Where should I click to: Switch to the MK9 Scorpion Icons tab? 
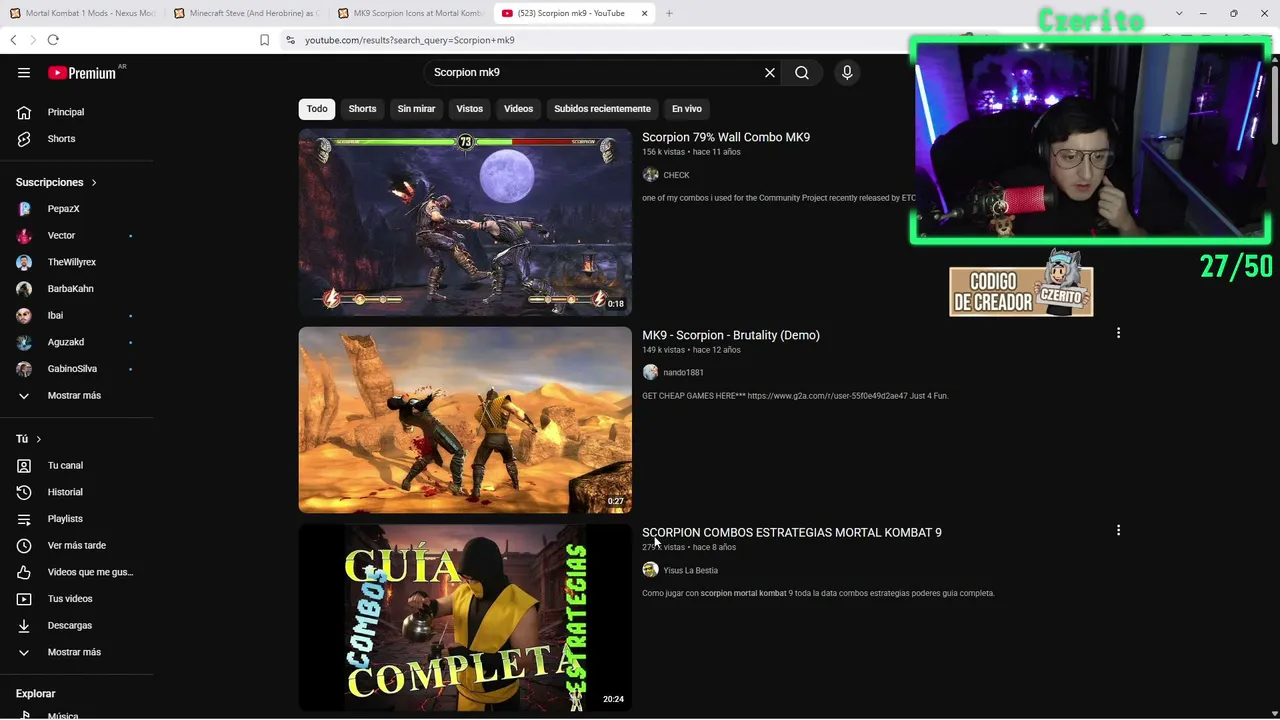(x=410, y=13)
